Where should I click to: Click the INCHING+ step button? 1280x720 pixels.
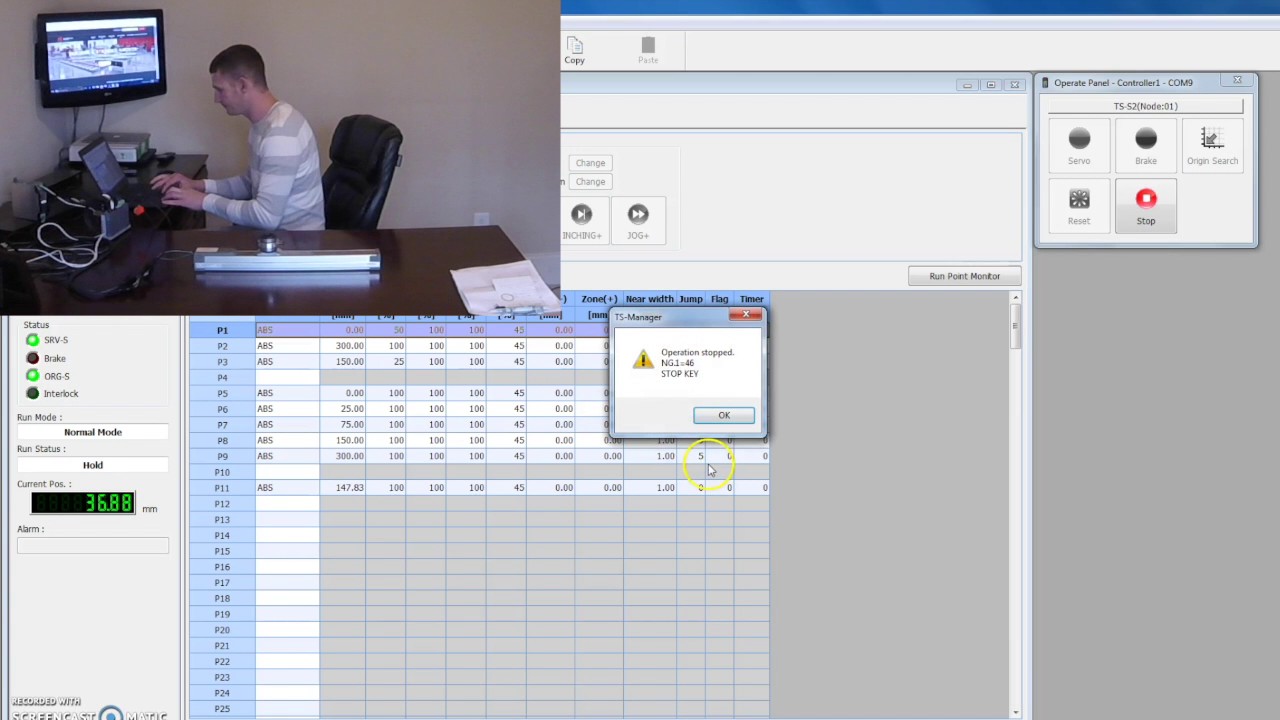pos(582,222)
